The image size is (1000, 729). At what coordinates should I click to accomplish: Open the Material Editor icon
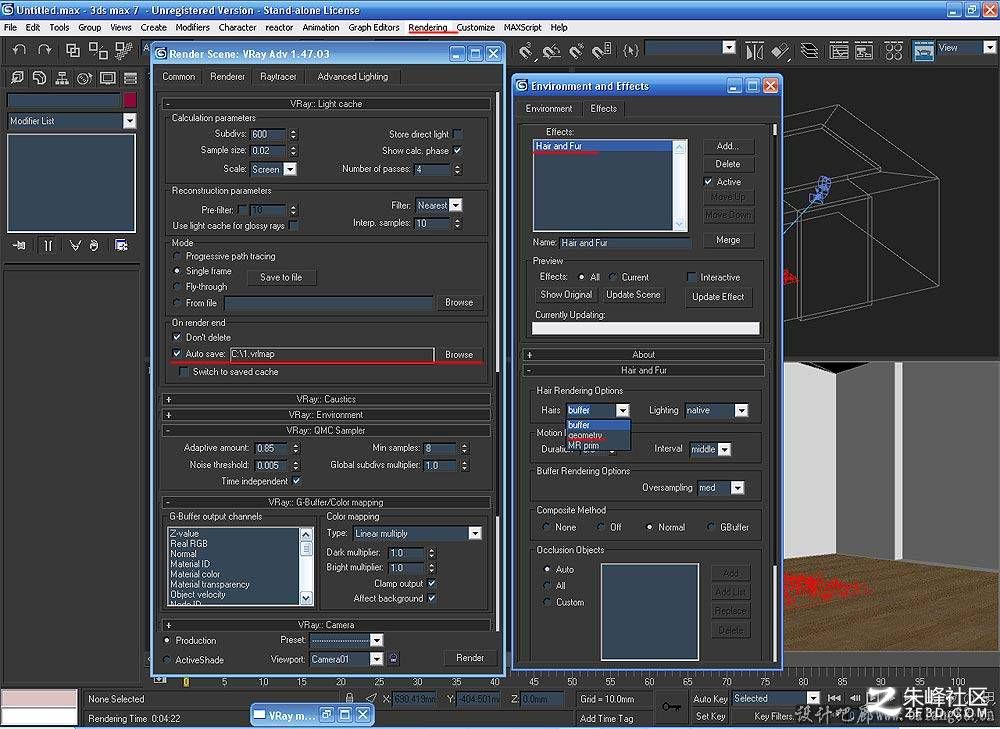[x=893, y=51]
